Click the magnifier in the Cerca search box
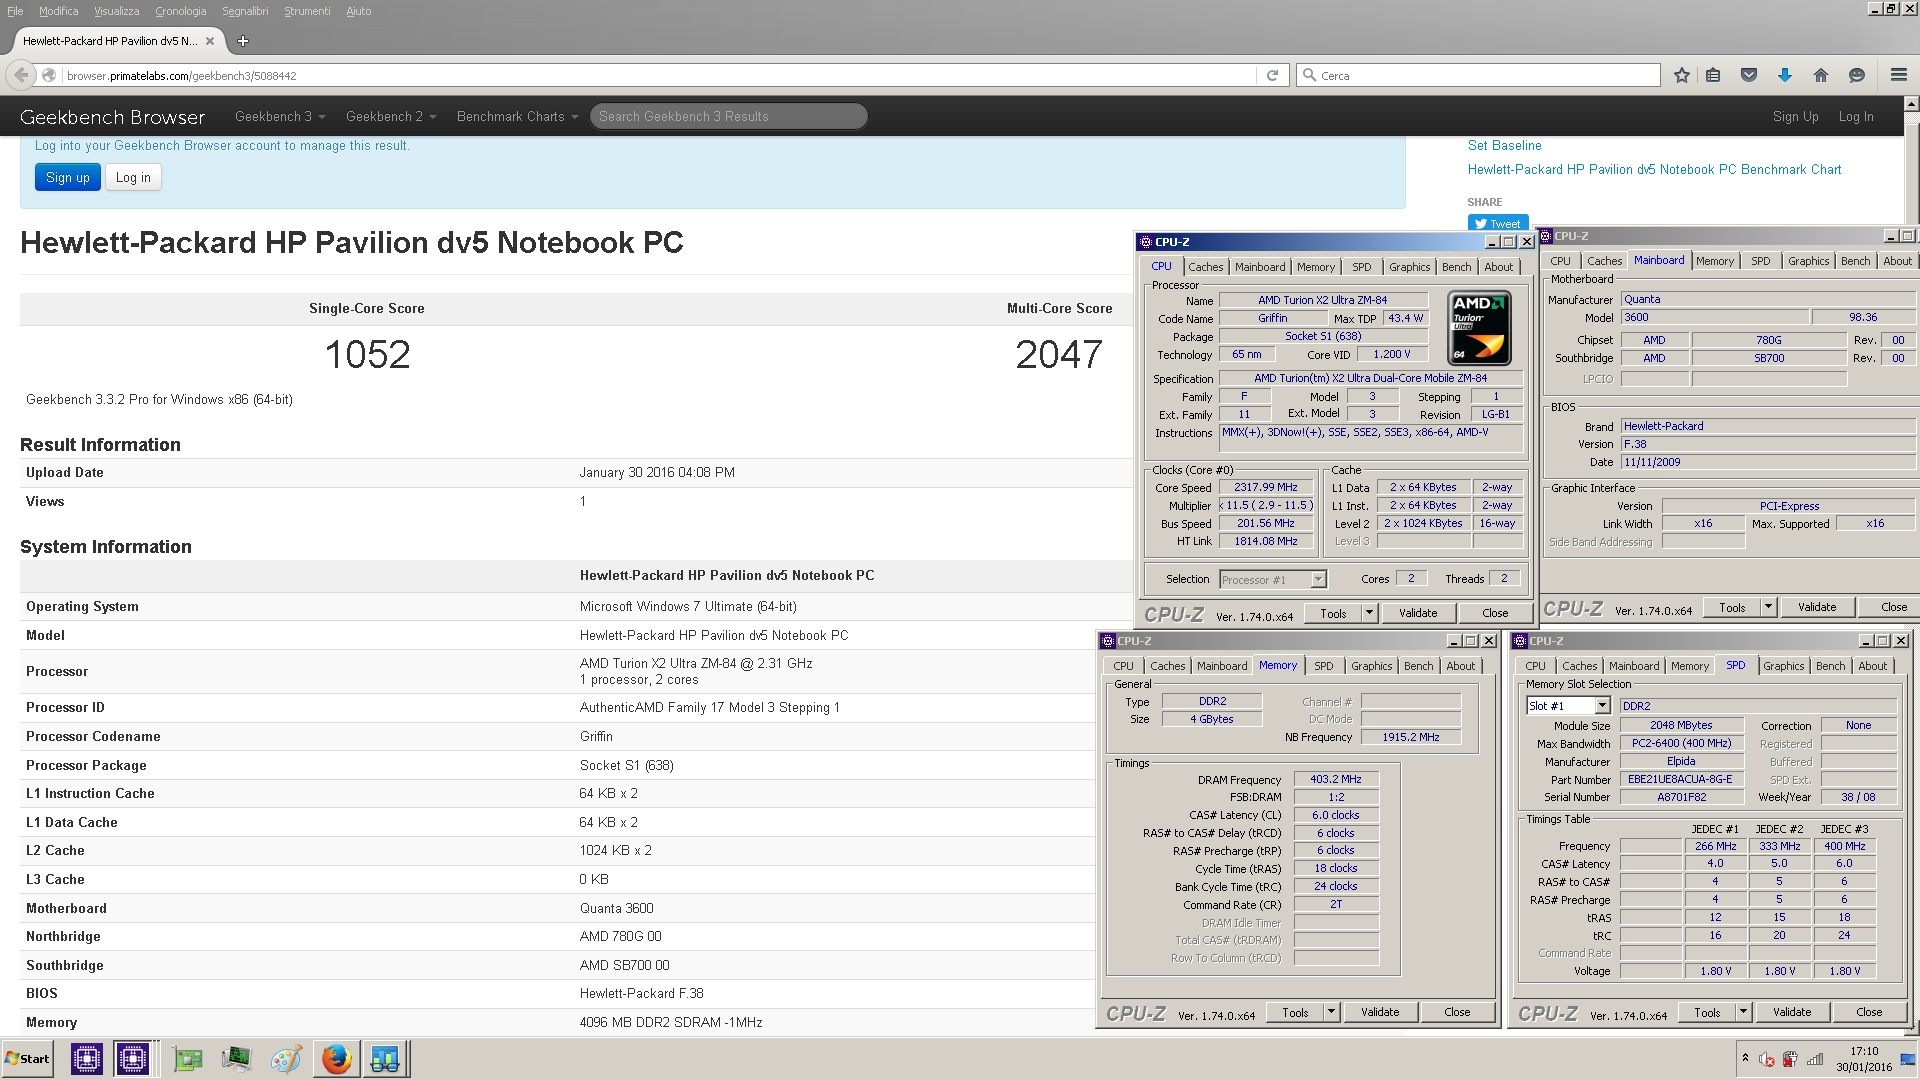The image size is (1920, 1080). [1309, 75]
